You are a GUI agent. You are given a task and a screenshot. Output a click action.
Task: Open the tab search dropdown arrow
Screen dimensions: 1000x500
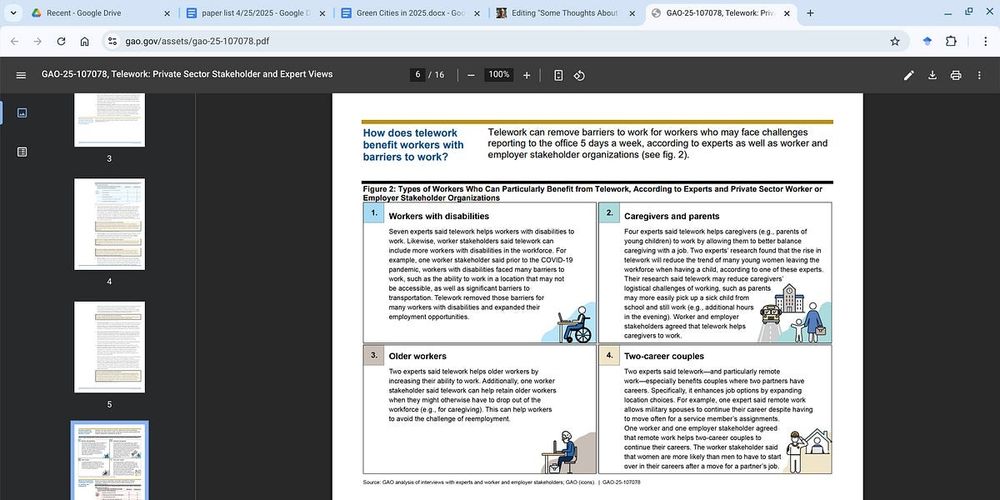[x=13, y=13]
